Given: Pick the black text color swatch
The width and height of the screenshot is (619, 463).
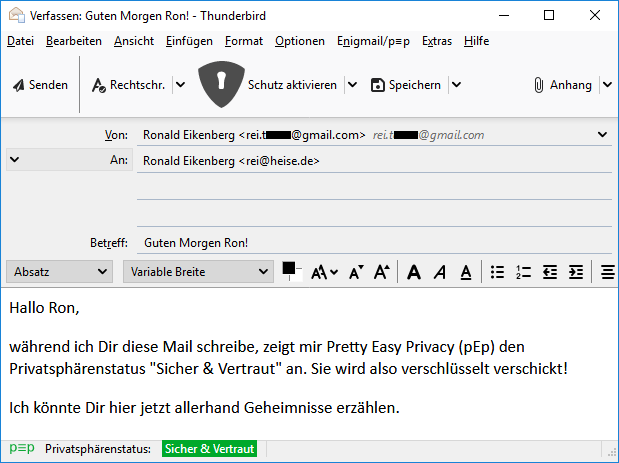Looking at the screenshot, I should (x=289, y=268).
